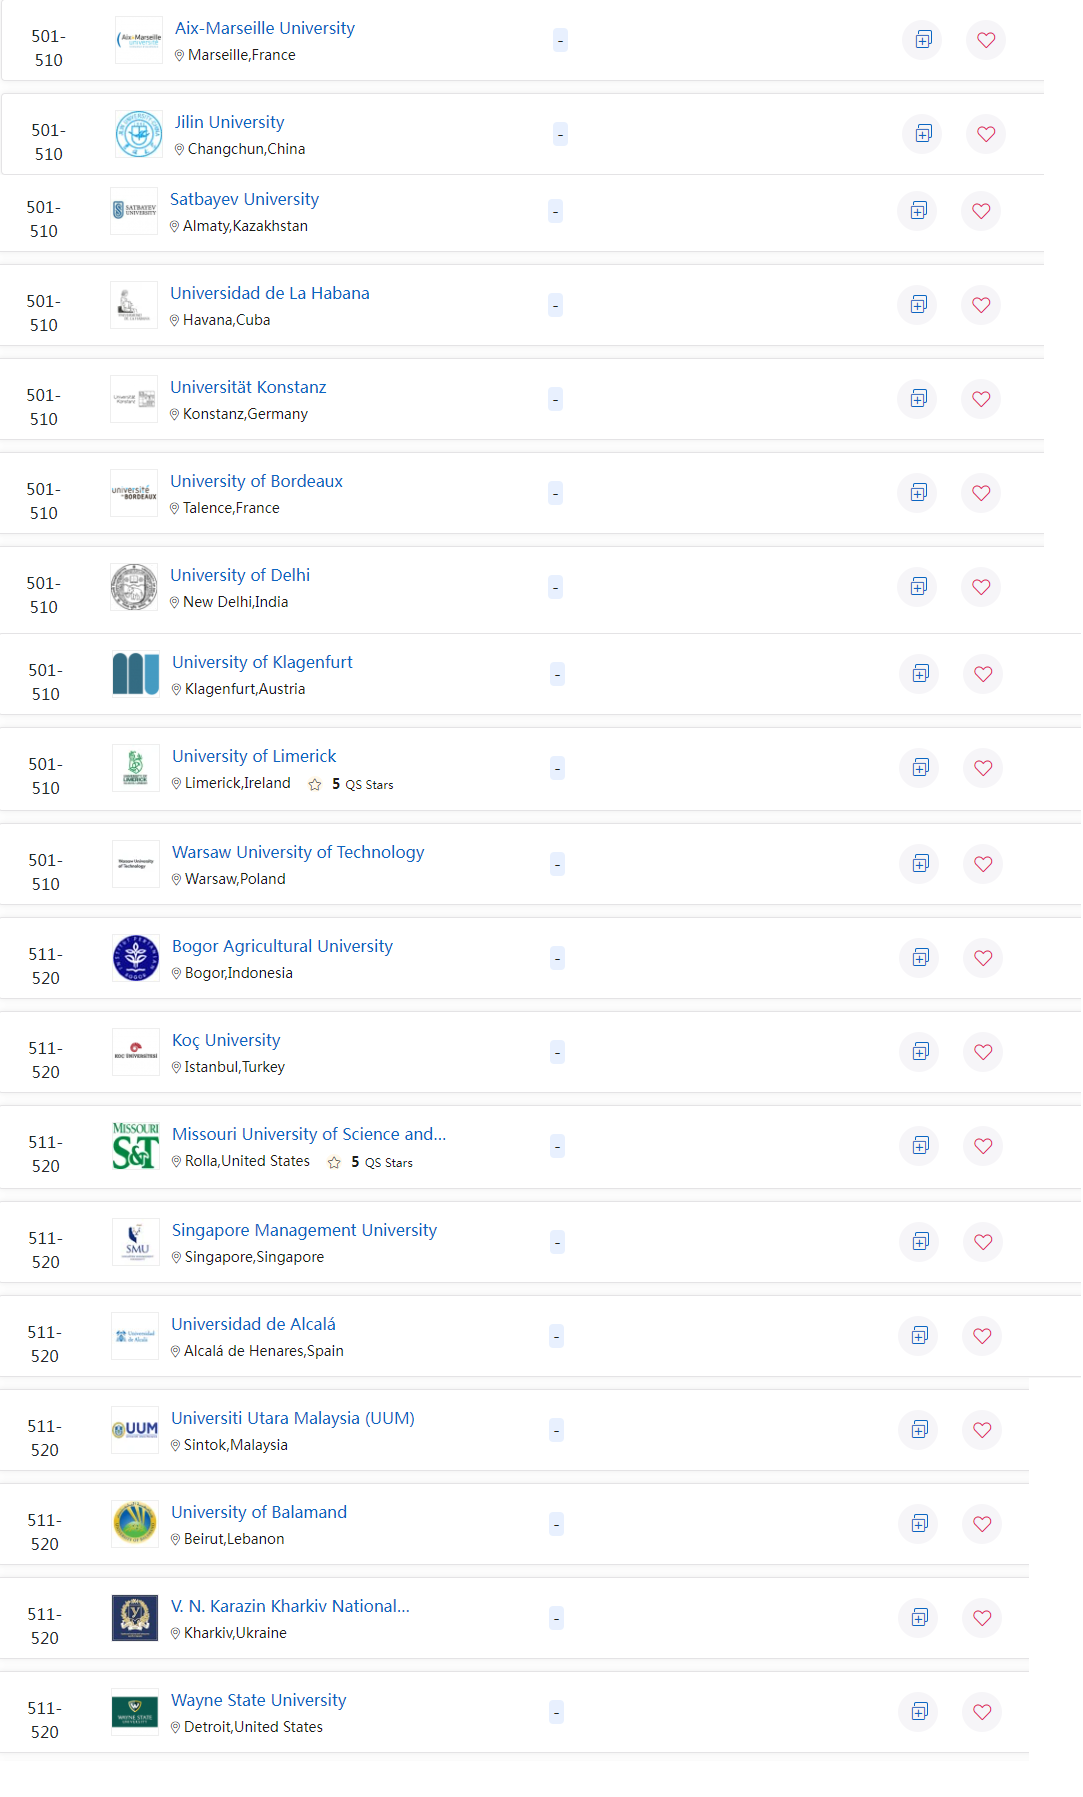Click the heart icon for Satbayev University
This screenshot has width=1083, height=1797.
click(x=981, y=211)
